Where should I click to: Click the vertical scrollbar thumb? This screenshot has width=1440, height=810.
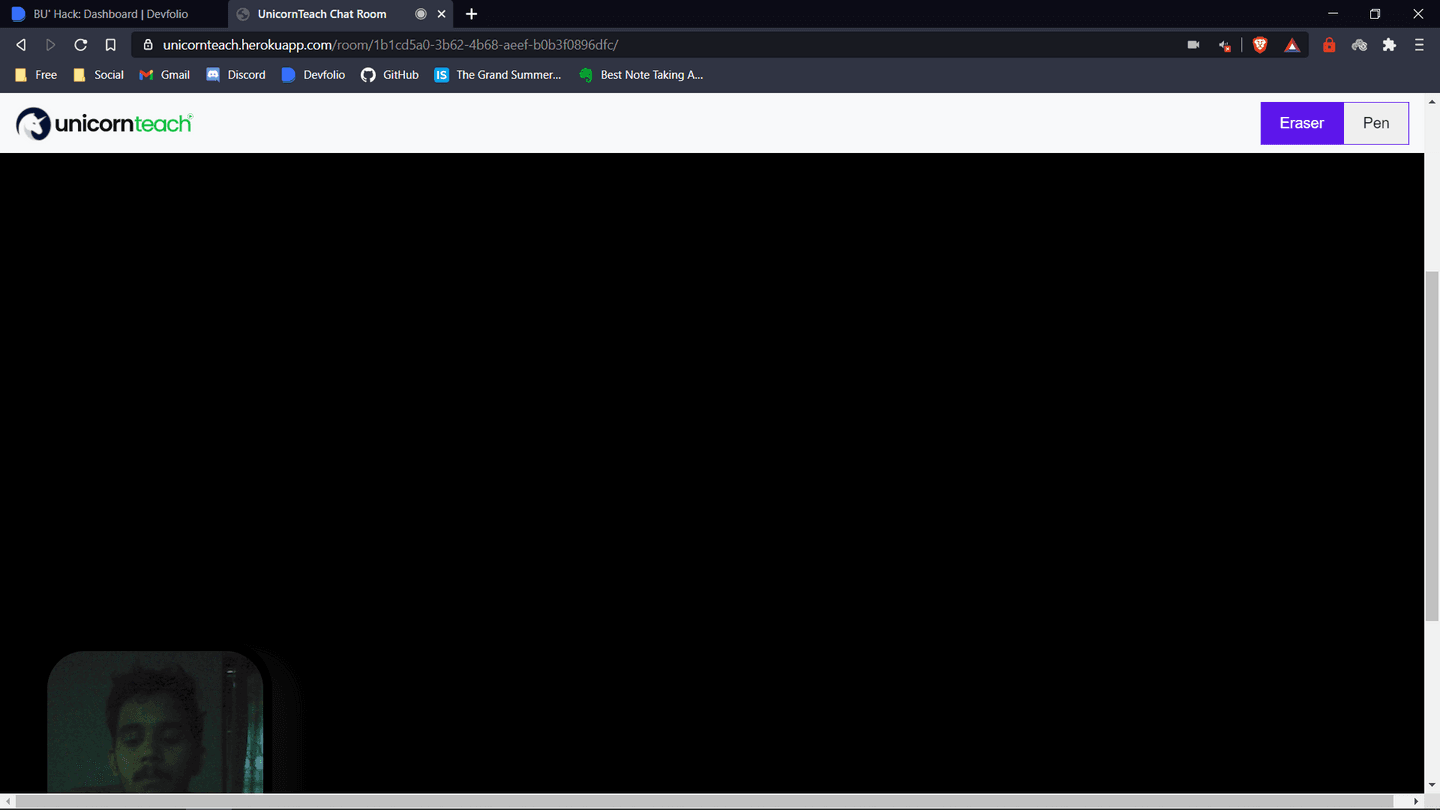coord(1431,447)
